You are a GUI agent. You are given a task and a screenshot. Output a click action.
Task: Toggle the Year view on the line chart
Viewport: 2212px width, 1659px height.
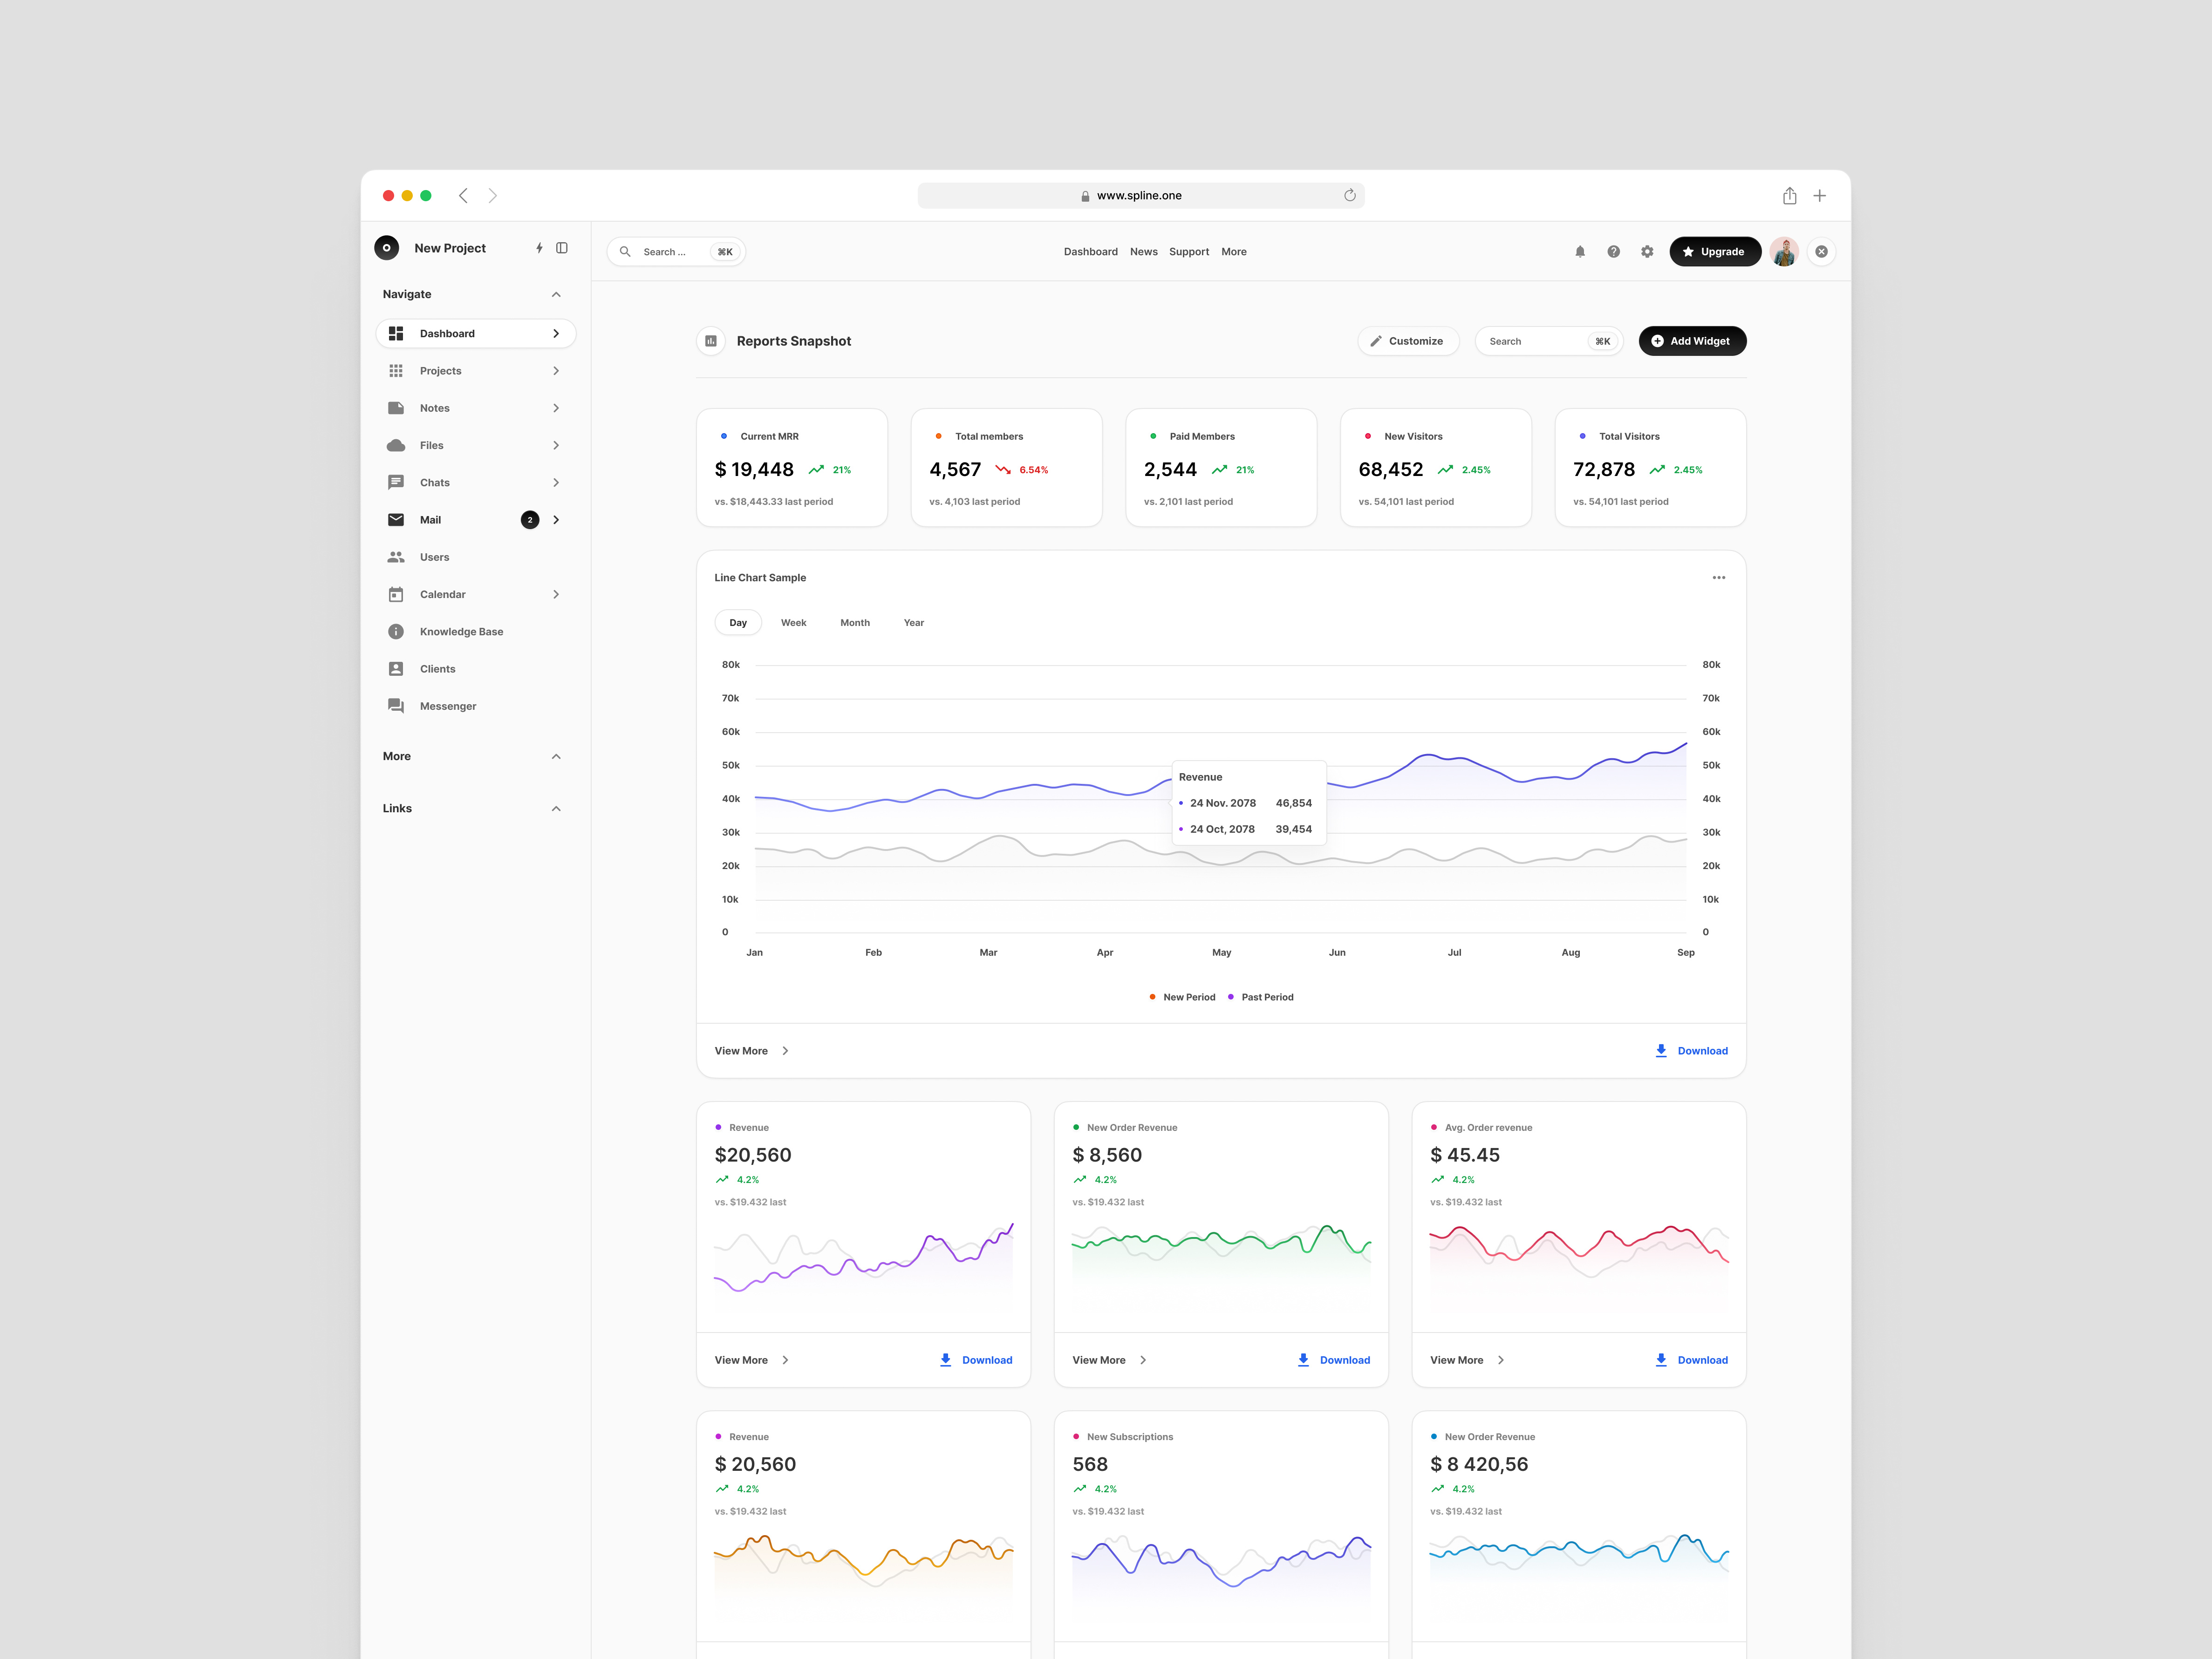click(913, 622)
